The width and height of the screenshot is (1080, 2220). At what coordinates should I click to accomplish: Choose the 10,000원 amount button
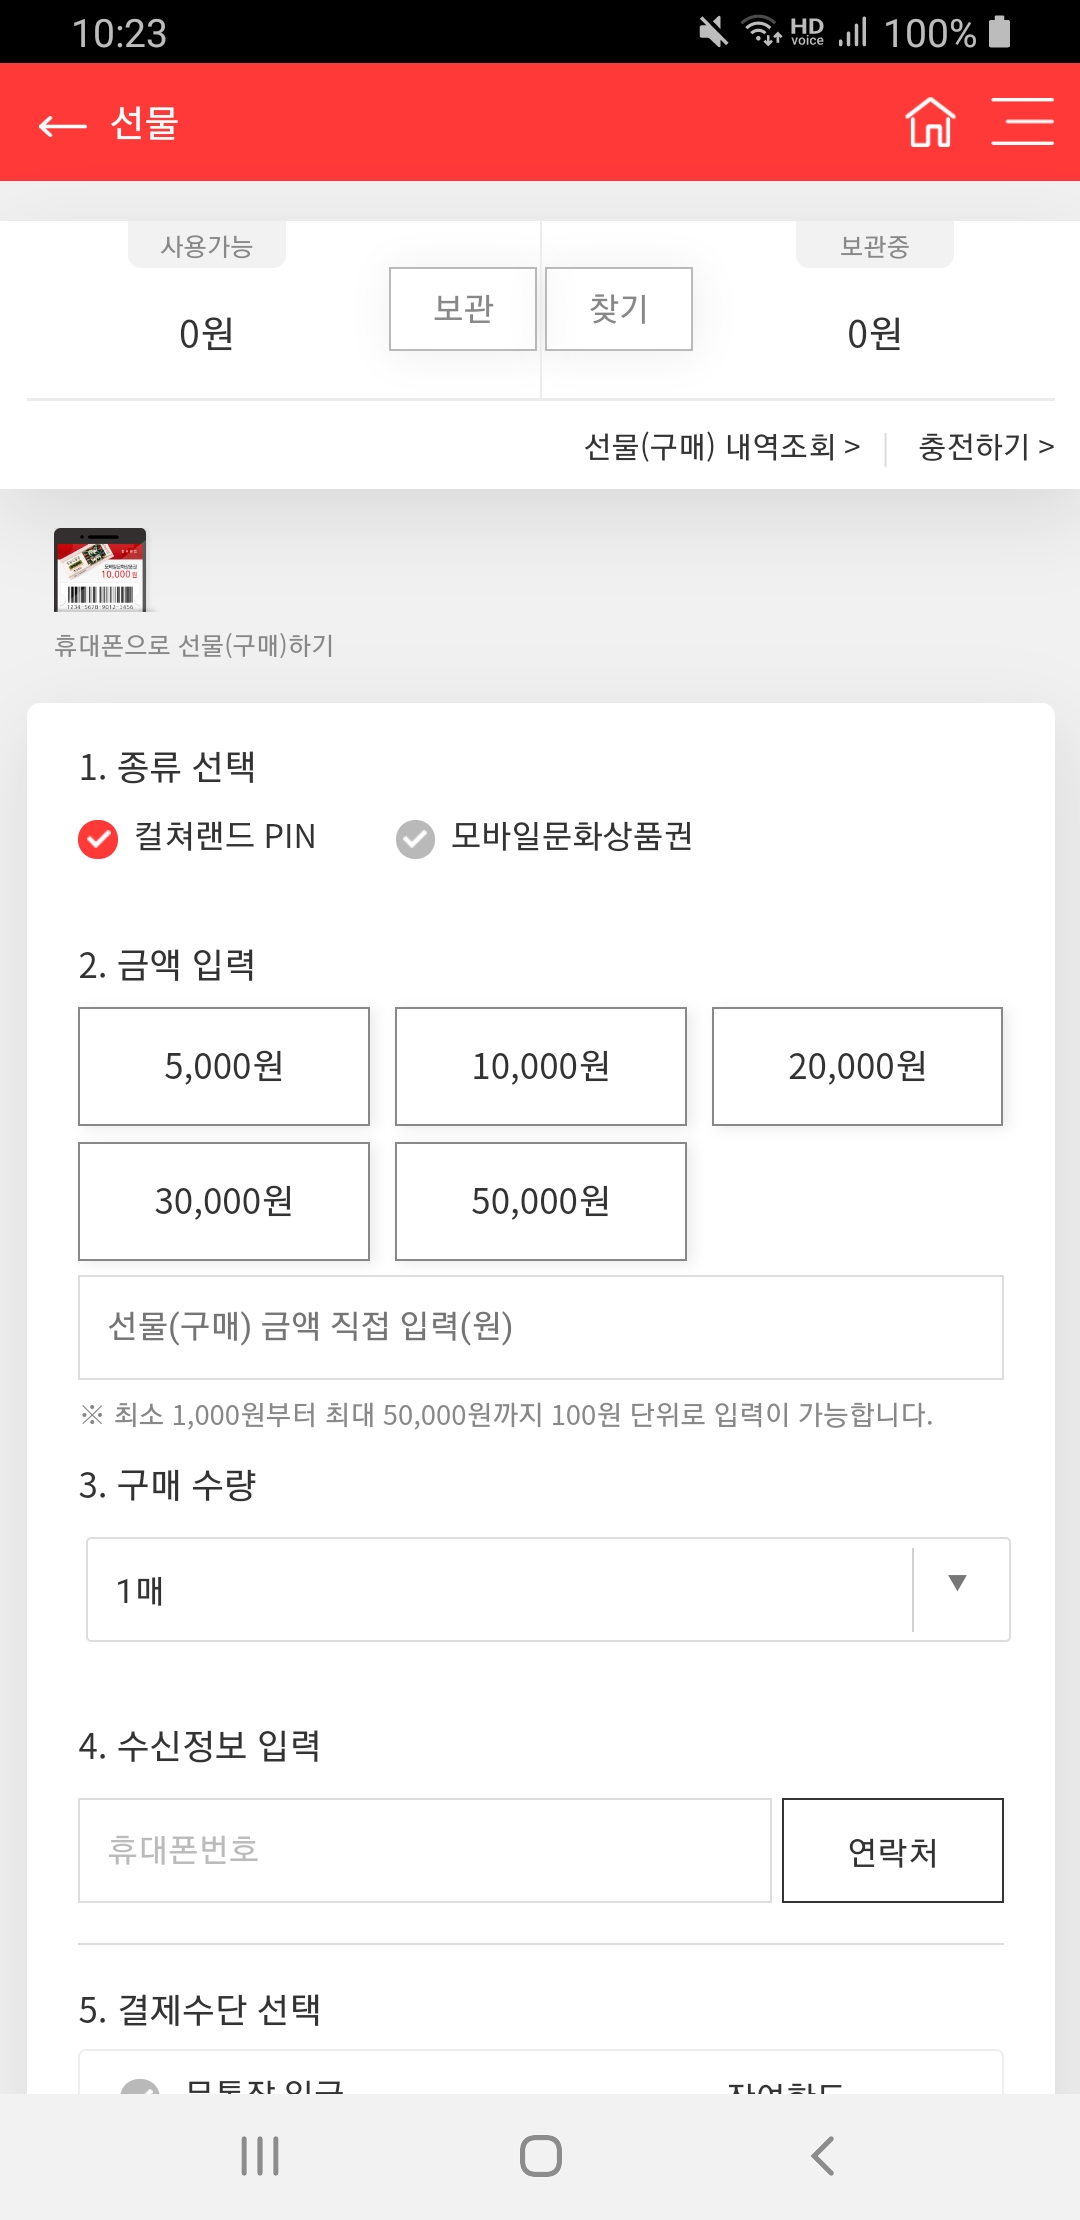[541, 1066]
